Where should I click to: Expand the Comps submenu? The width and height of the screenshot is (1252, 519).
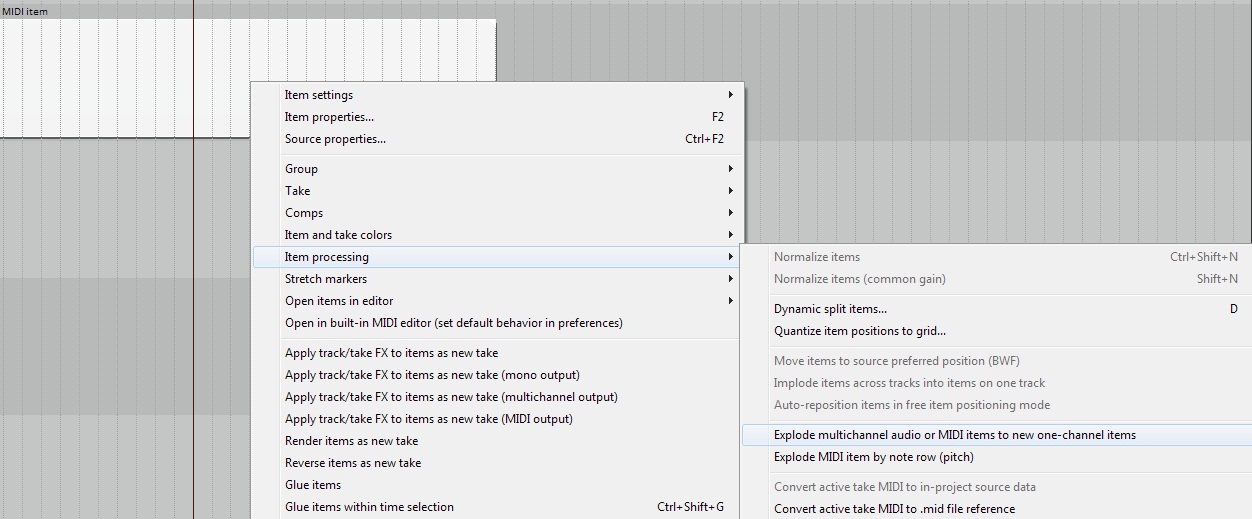pyautogui.click(x=497, y=213)
